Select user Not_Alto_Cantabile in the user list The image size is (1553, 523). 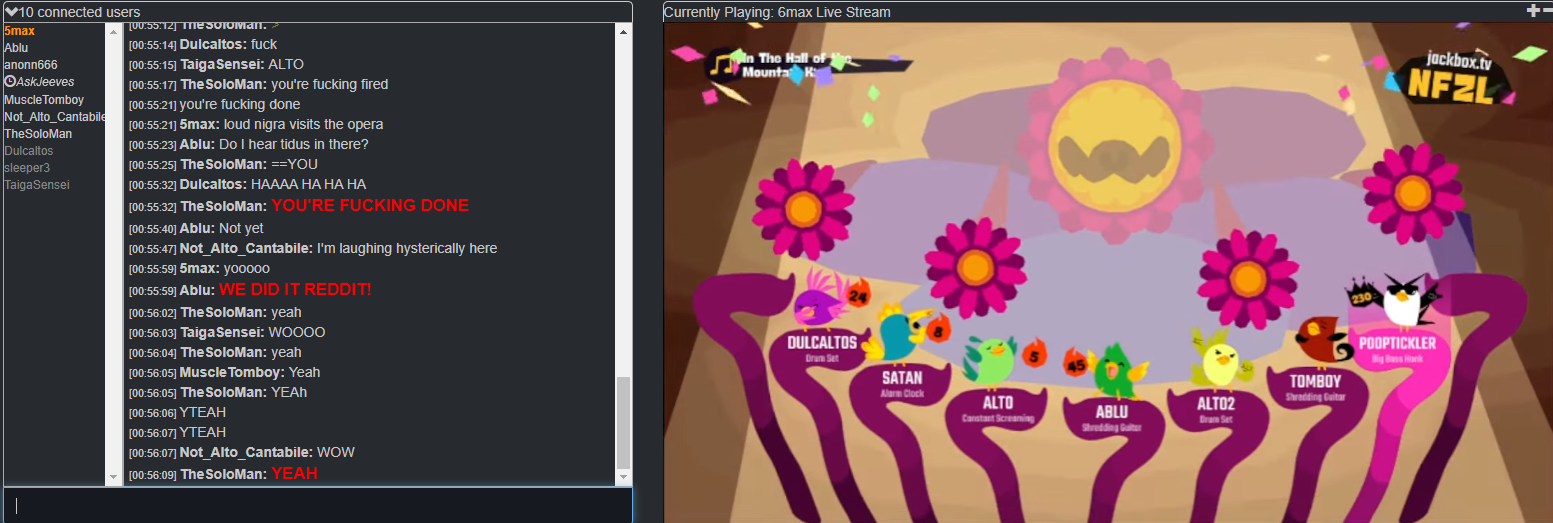point(55,117)
